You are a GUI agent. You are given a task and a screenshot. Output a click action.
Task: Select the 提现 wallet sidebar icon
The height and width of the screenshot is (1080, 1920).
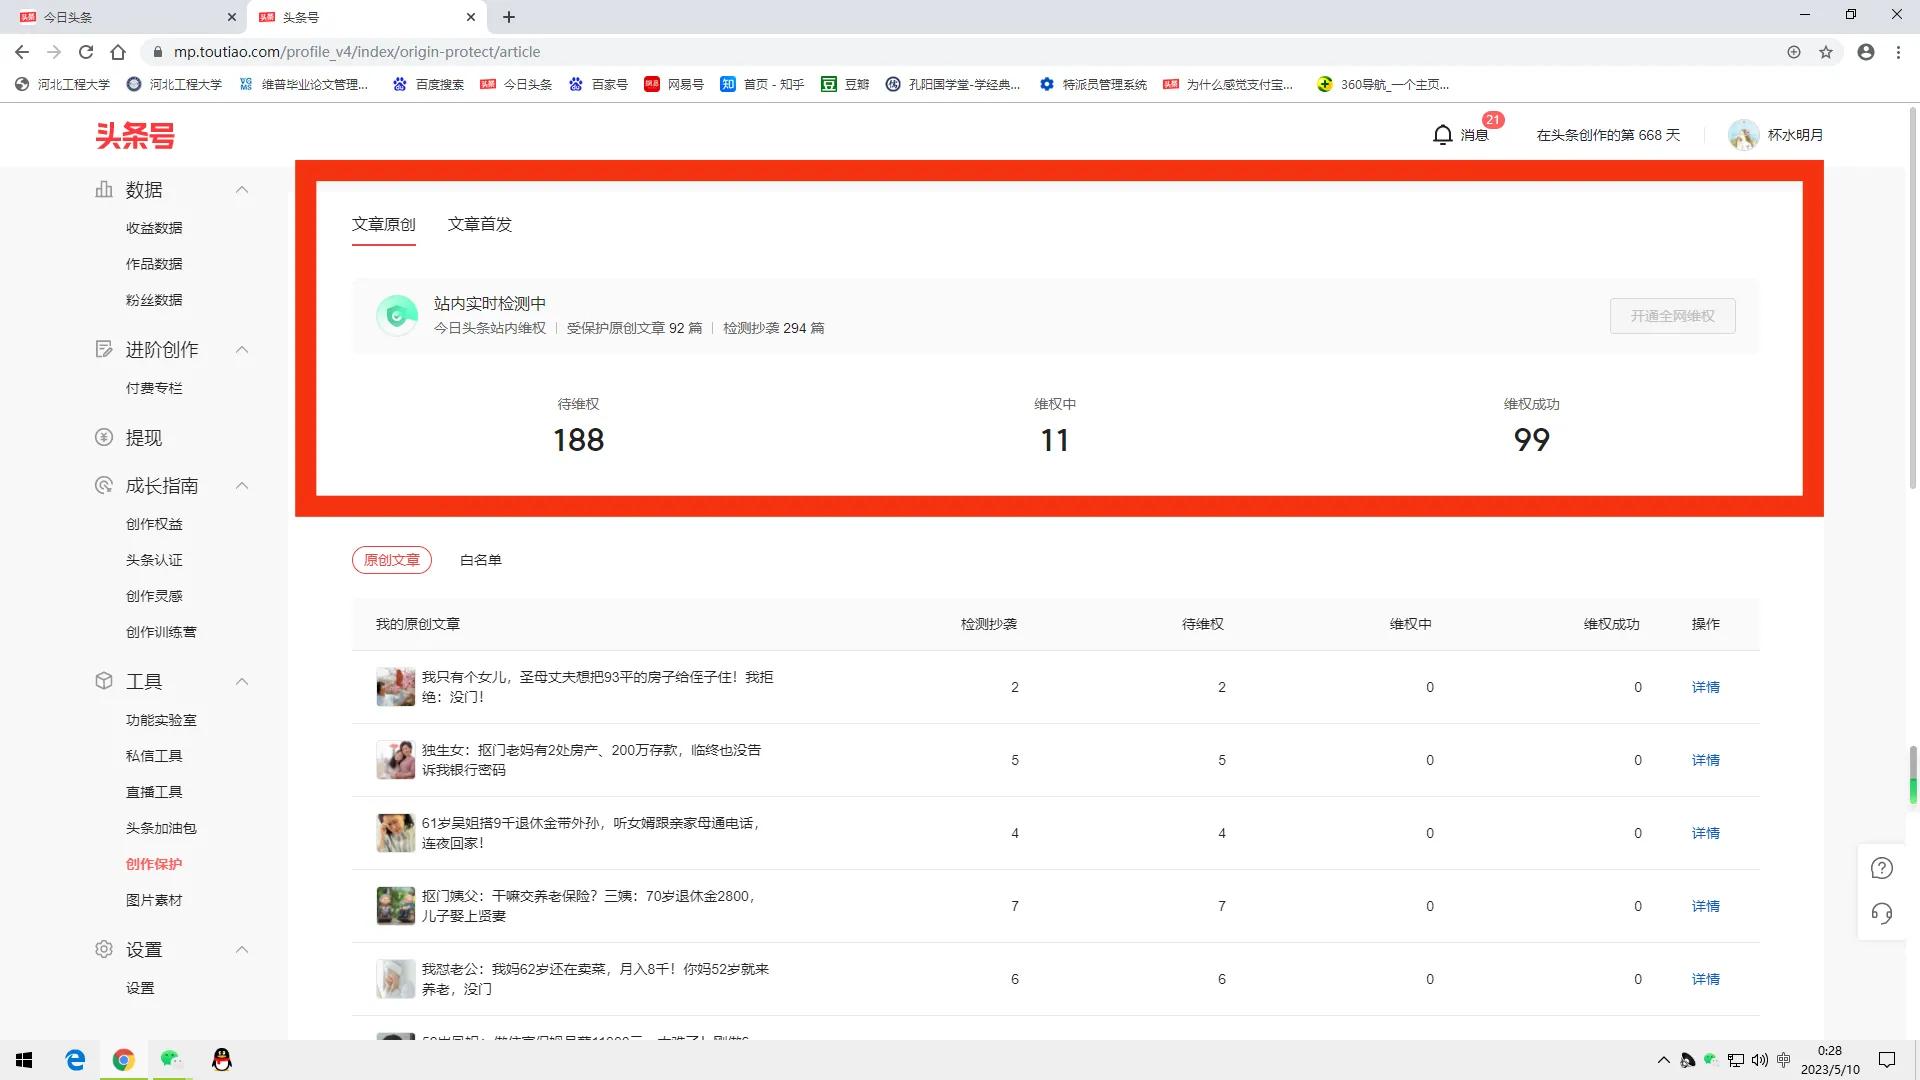pos(104,437)
